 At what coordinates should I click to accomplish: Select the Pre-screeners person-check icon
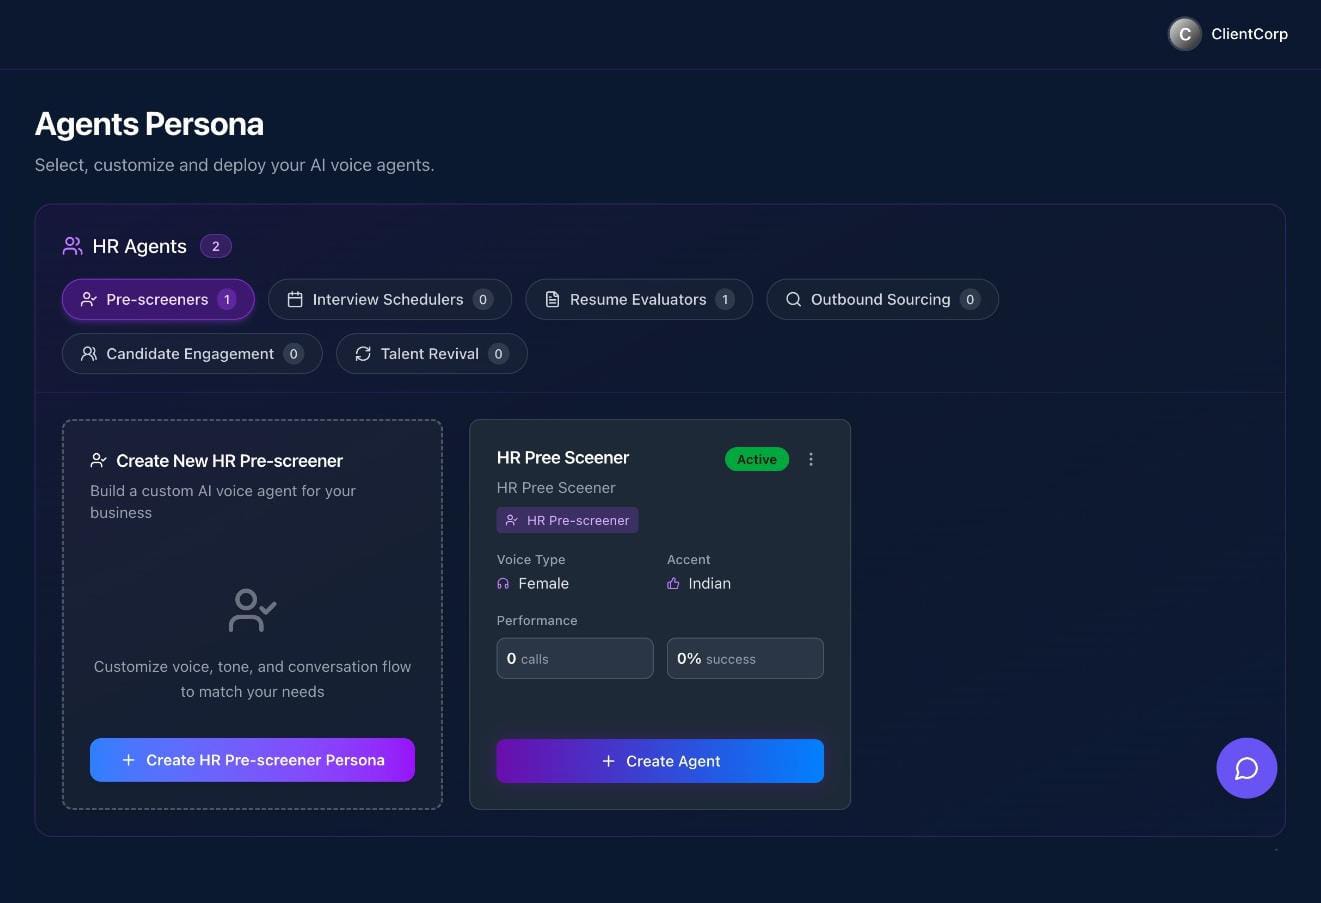(89, 299)
